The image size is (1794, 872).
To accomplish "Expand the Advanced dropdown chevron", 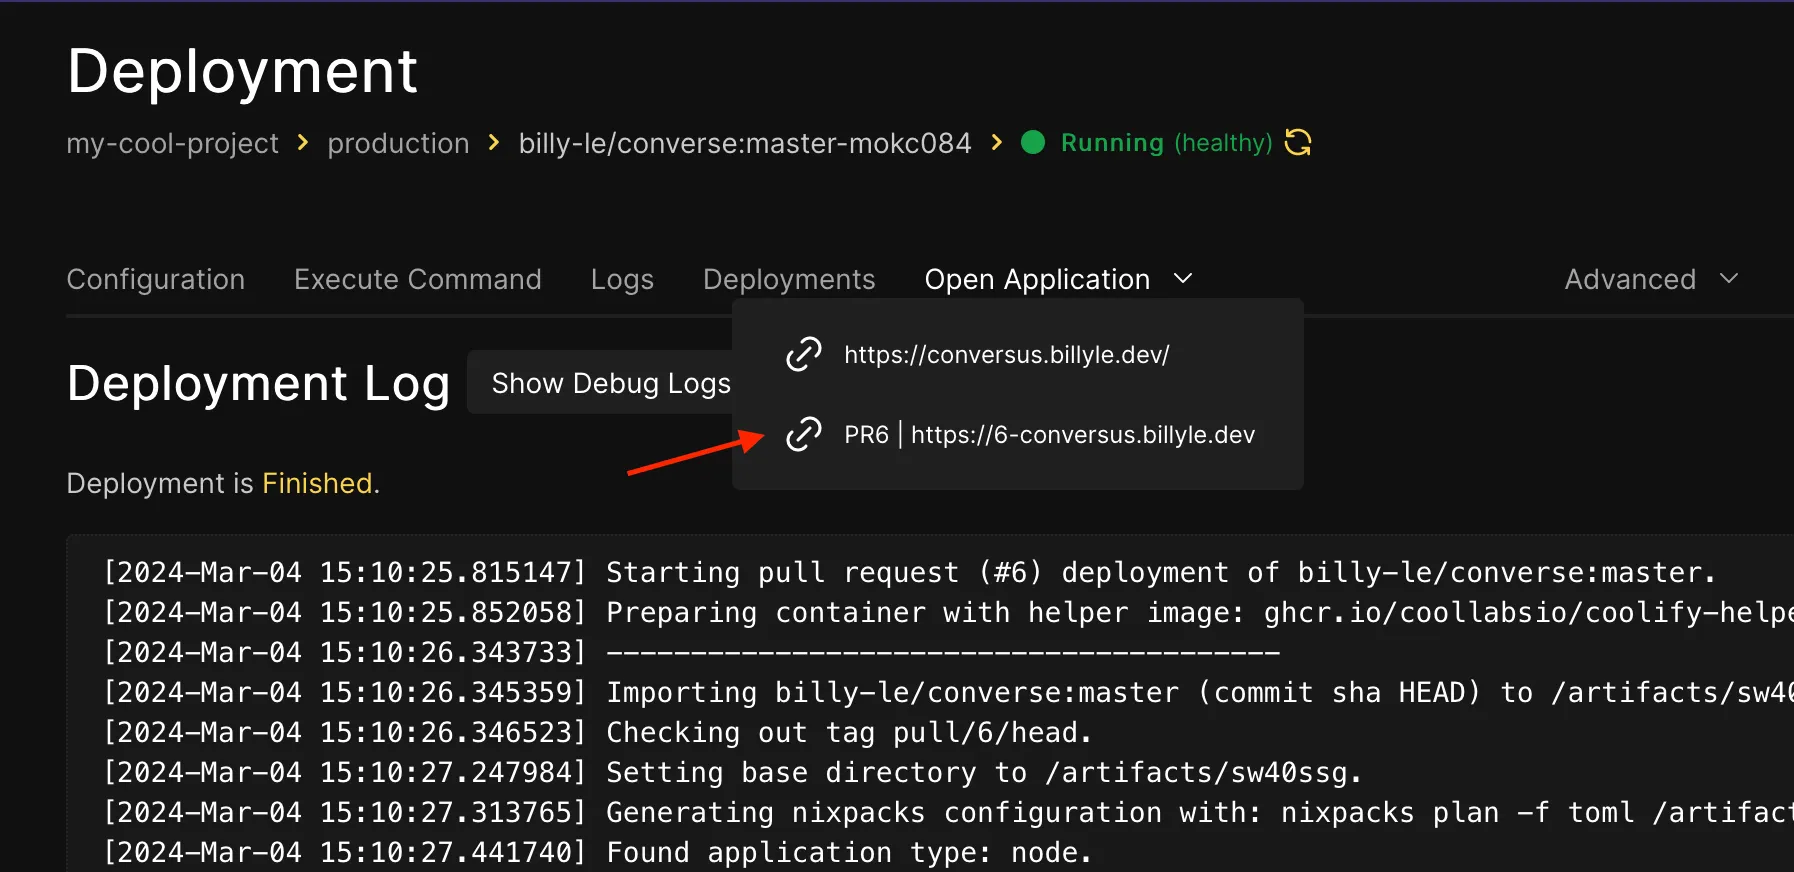I will tap(1729, 279).
